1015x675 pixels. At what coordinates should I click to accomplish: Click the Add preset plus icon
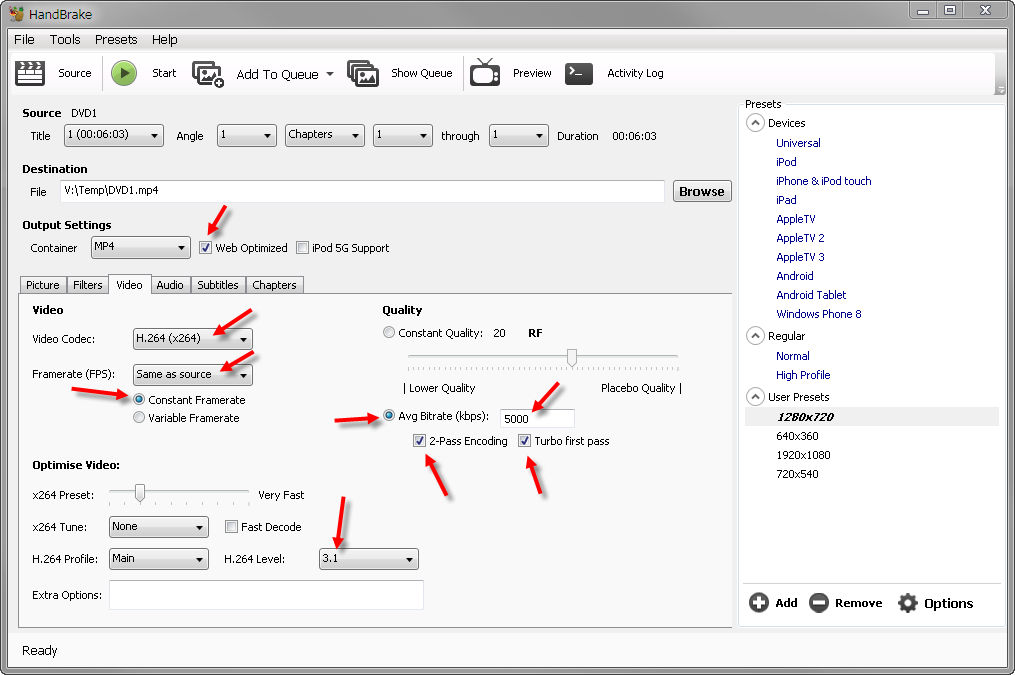(x=759, y=603)
